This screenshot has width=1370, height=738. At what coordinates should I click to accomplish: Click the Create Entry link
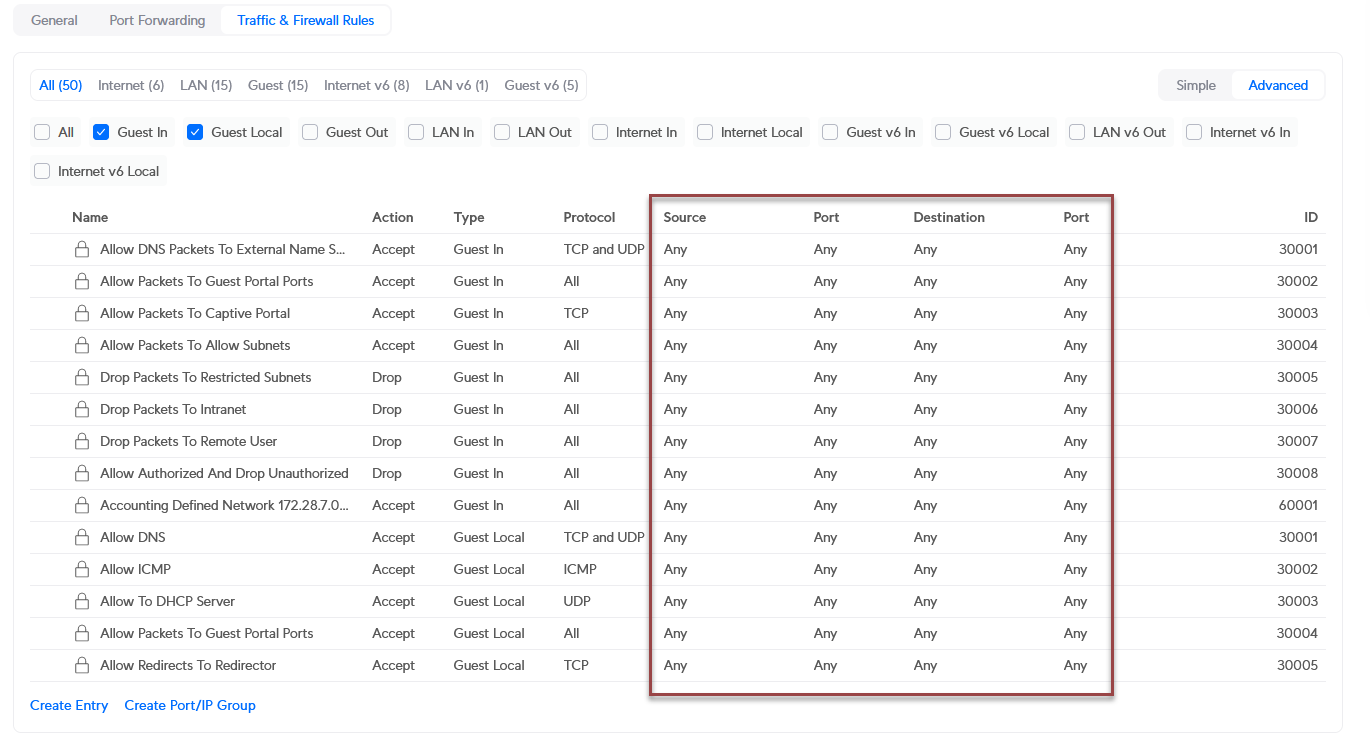tap(69, 705)
